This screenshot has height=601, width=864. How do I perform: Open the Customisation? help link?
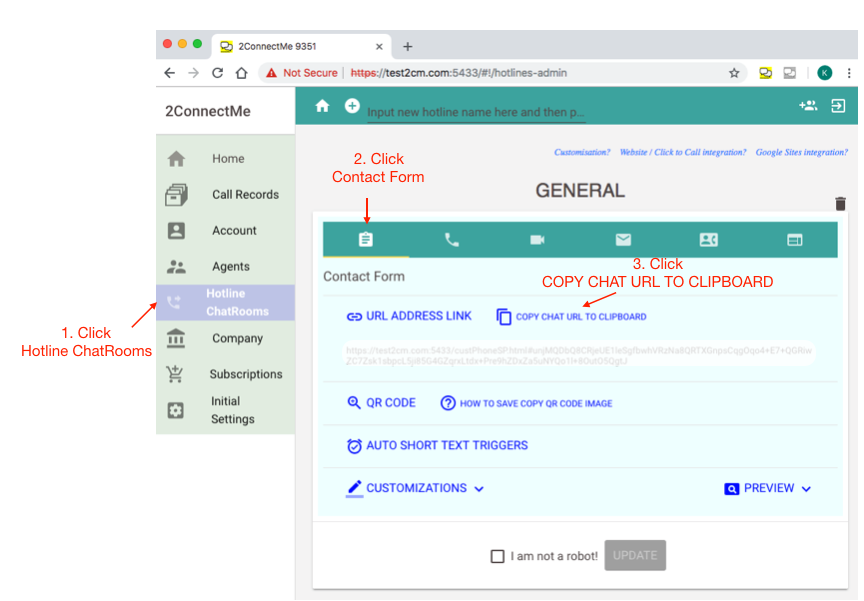pyautogui.click(x=582, y=153)
